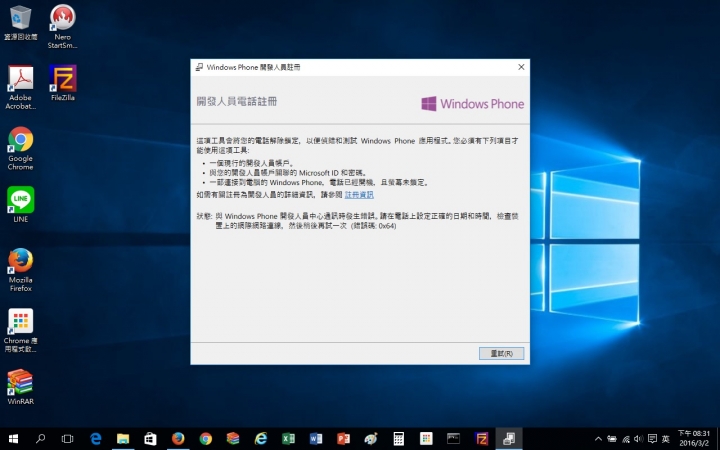Open PowerPoint from the taskbar
The image size is (720, 450).
point(343,439)
